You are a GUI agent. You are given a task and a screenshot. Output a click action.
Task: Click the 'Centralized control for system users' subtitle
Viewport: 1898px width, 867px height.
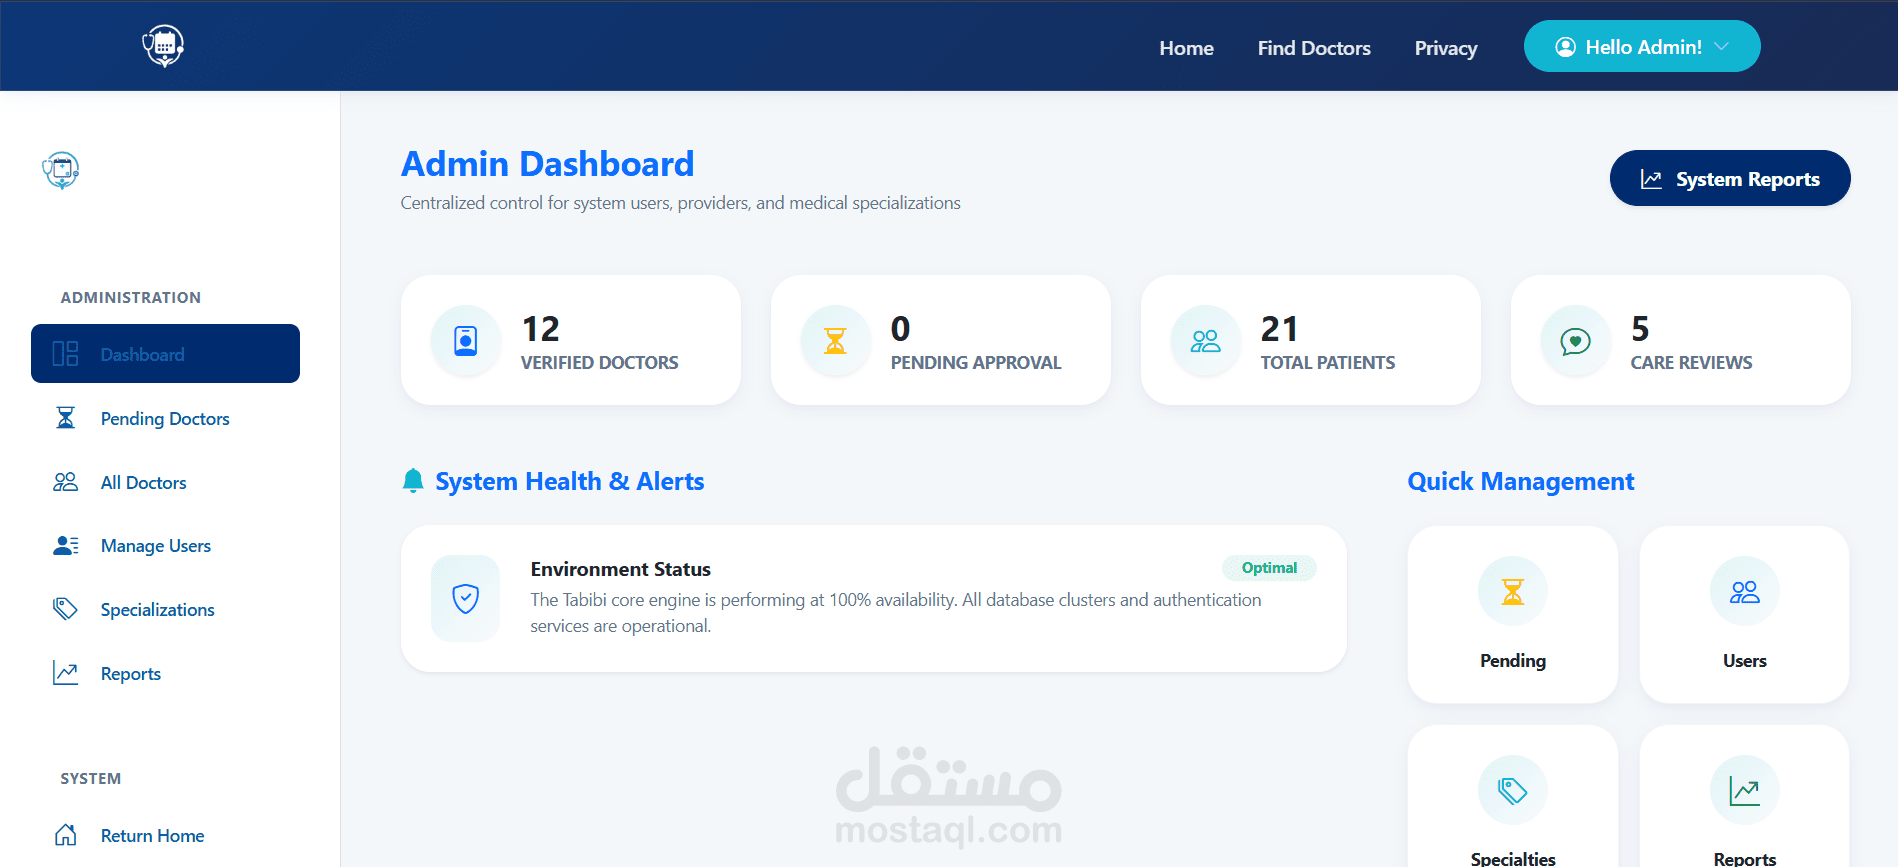680,203
